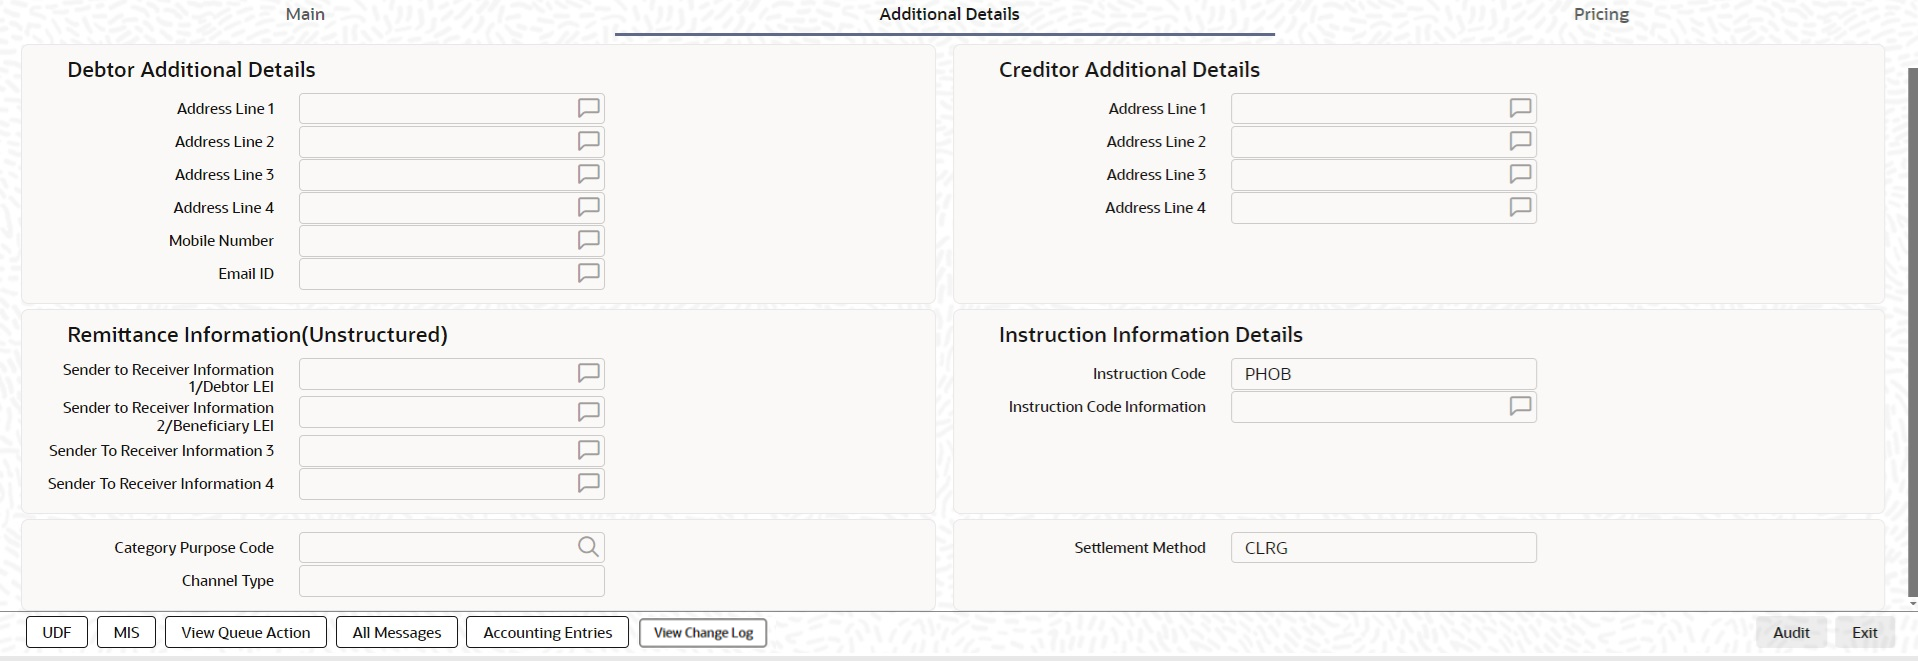1918x662 pixels.
Task: Click the Channel Type input field
Action: tap(451, 581)
